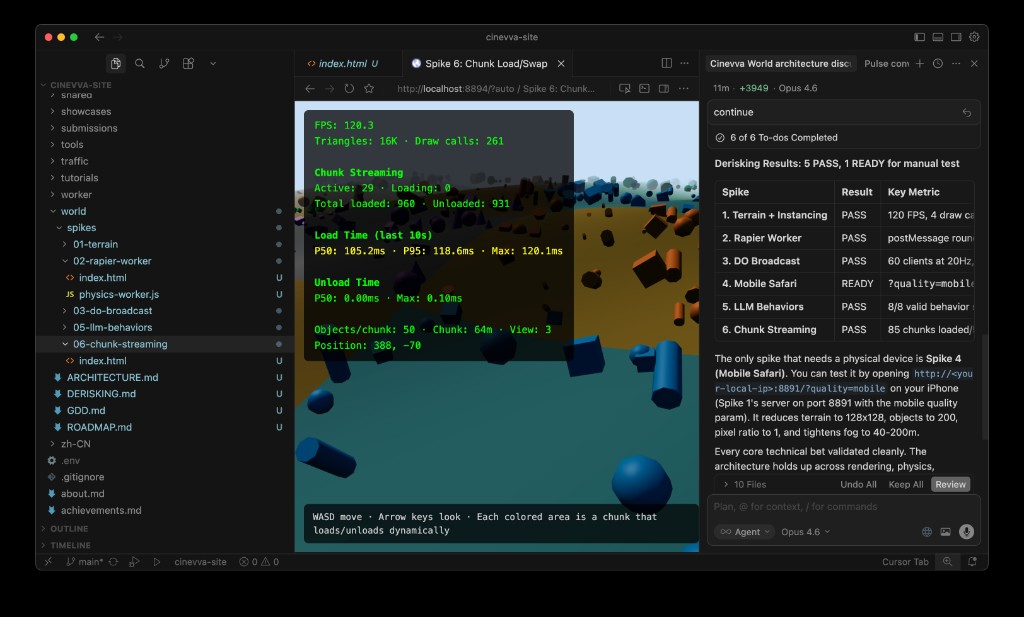The image size is (1024, 617).
Task: Open the notifications bell in the status bar
Action: [x=971, y=562]
